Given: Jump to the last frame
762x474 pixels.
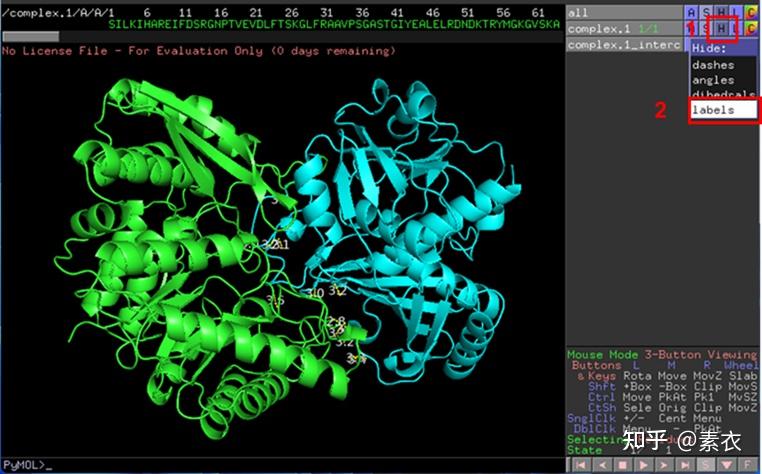Looking at the screenshot, I should (x=685, y=465).
